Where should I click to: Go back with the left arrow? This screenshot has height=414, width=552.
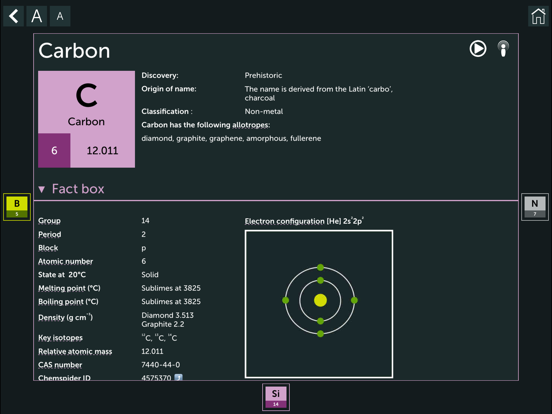coord(14,16)
